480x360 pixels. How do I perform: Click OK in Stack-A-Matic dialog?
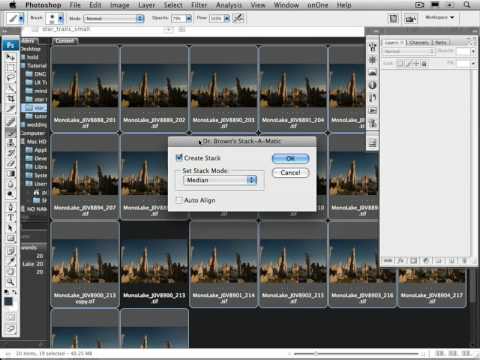(x=290, y=158)
